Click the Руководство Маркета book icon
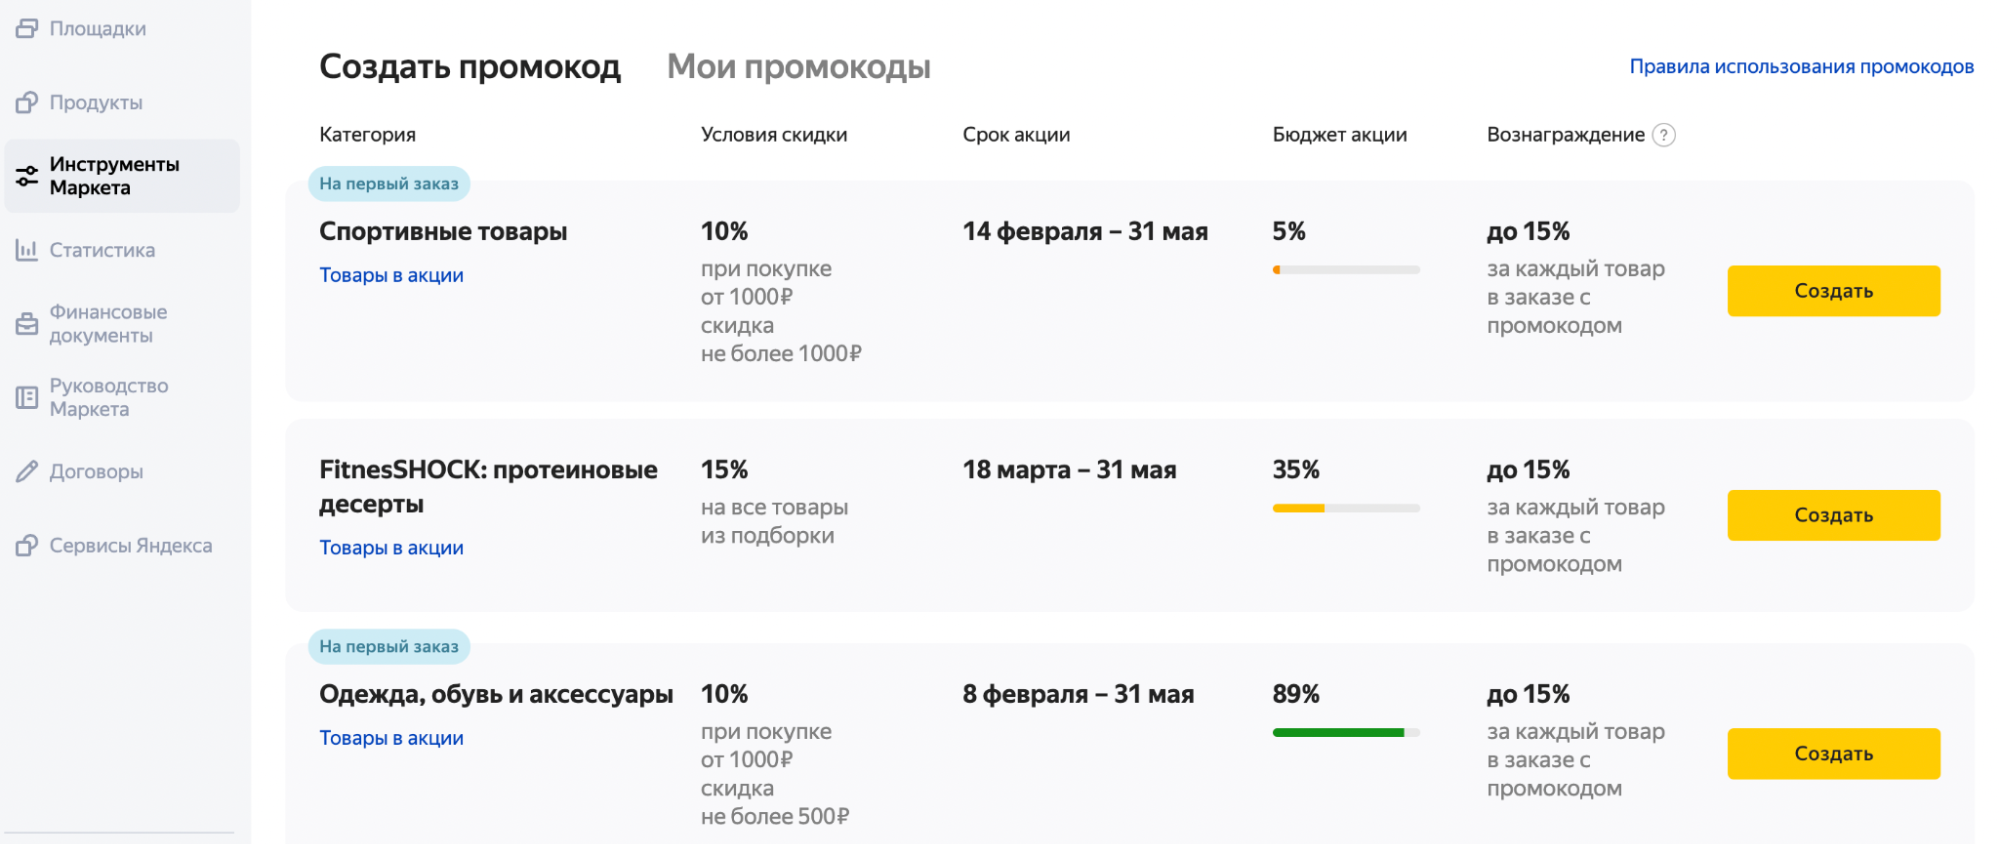 [27, 398]
